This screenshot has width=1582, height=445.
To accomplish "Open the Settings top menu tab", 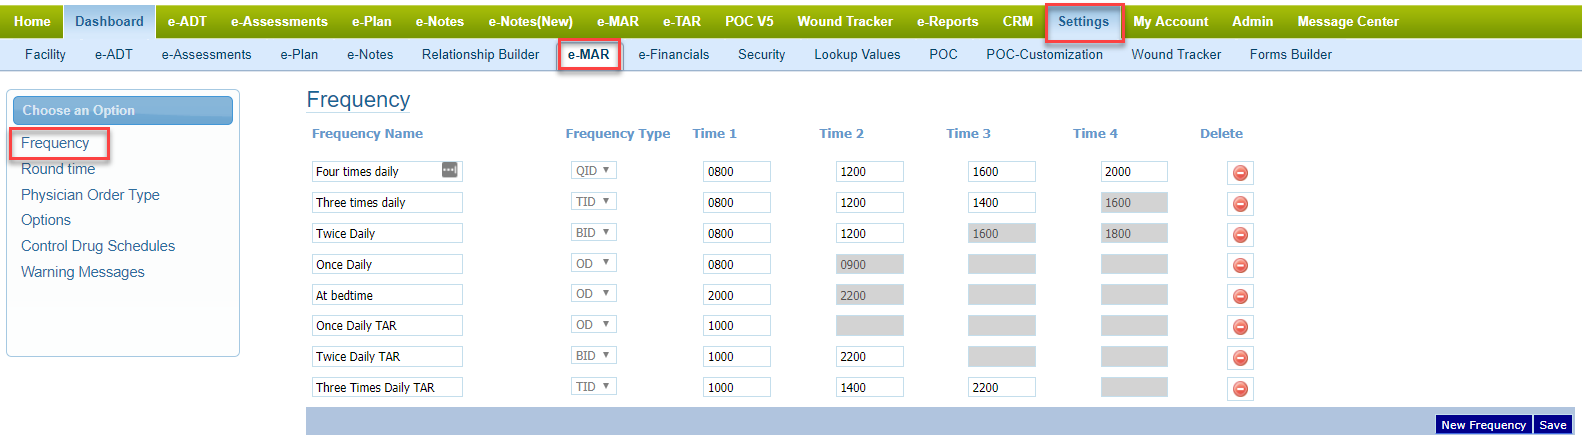I will tap(1083, 21).
